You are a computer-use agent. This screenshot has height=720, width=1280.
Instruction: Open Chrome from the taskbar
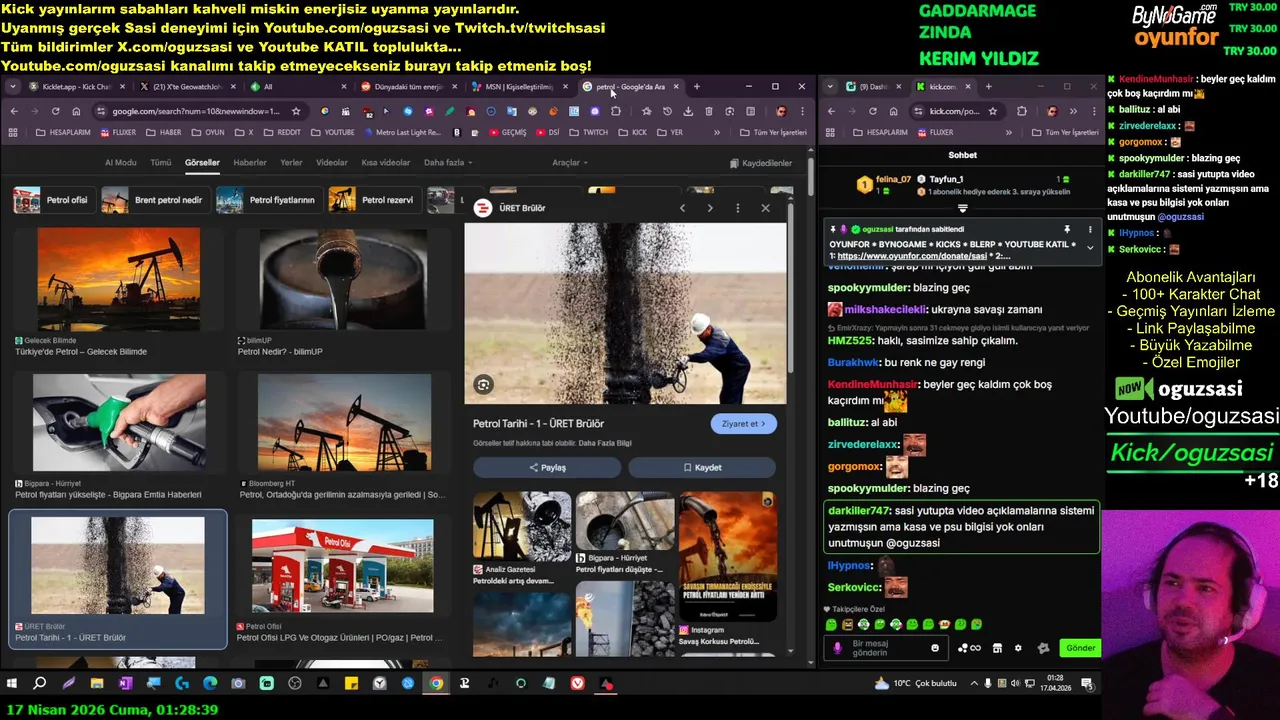(x=436, y=684)
